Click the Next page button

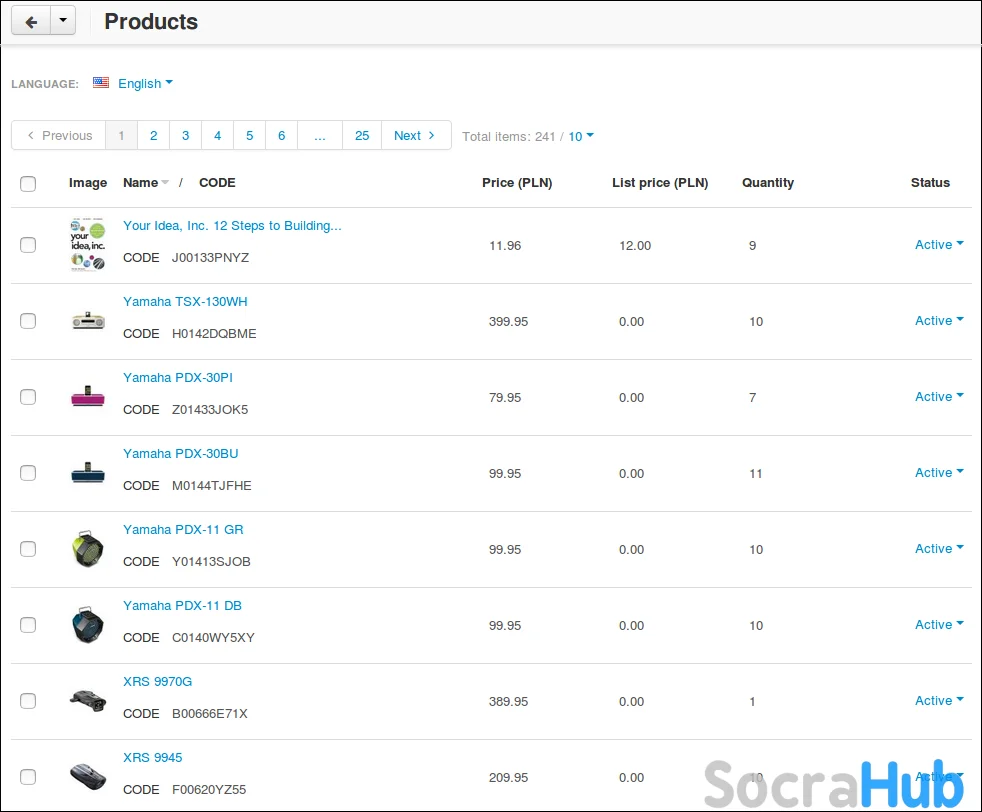click(415, 136)
